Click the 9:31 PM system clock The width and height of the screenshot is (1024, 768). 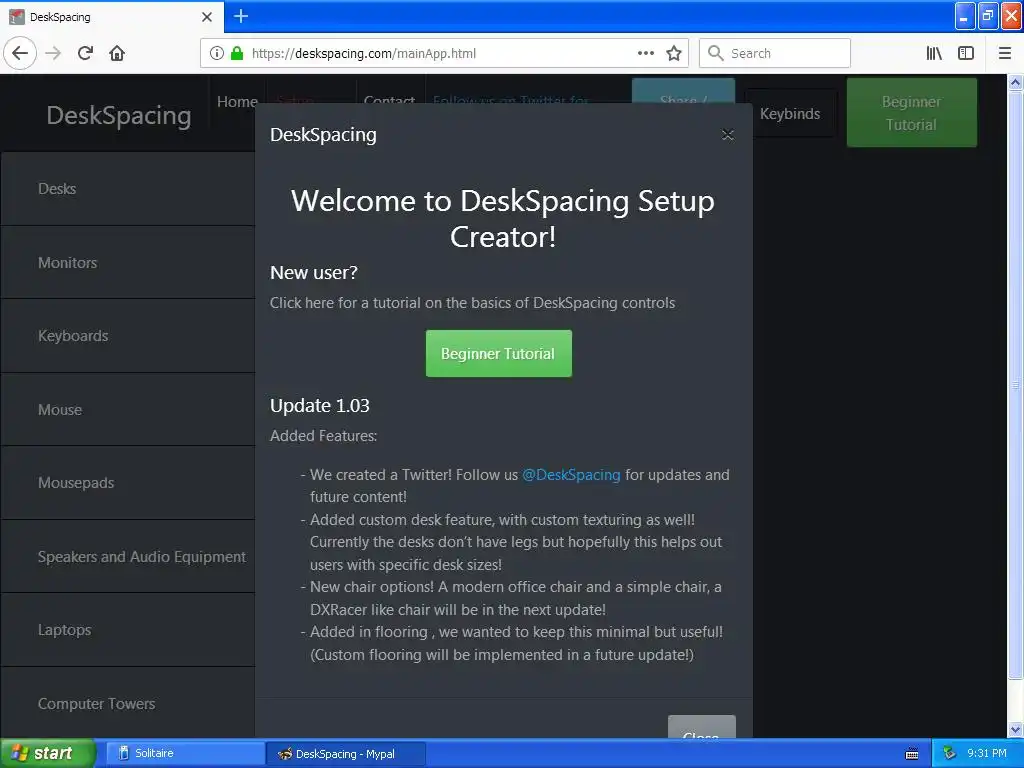[987, 753]
